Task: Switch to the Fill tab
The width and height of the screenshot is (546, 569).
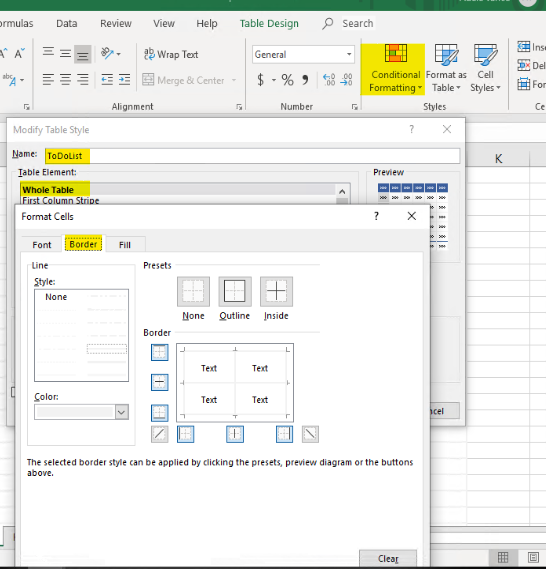Action: [x=124, y=245]
